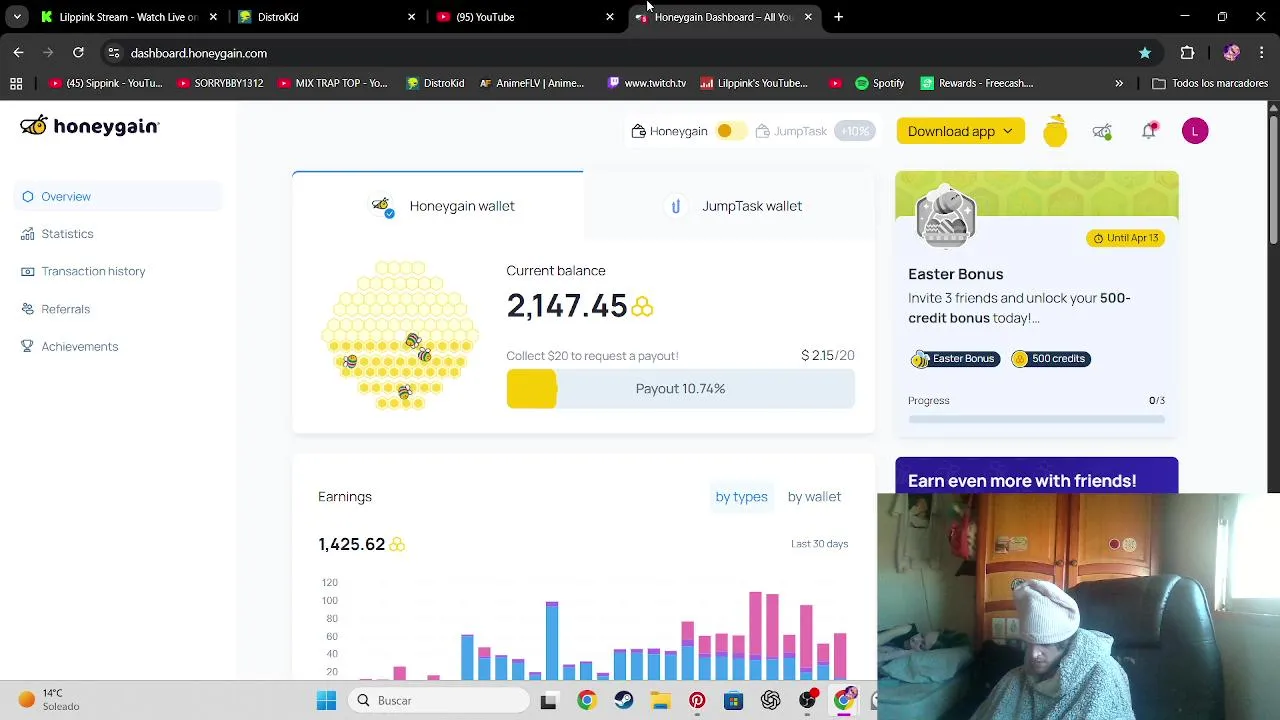Viewport: 1280px width, 720px height.
Task: Open File Explorer from the taskbar
Action: tap(660, 701)
